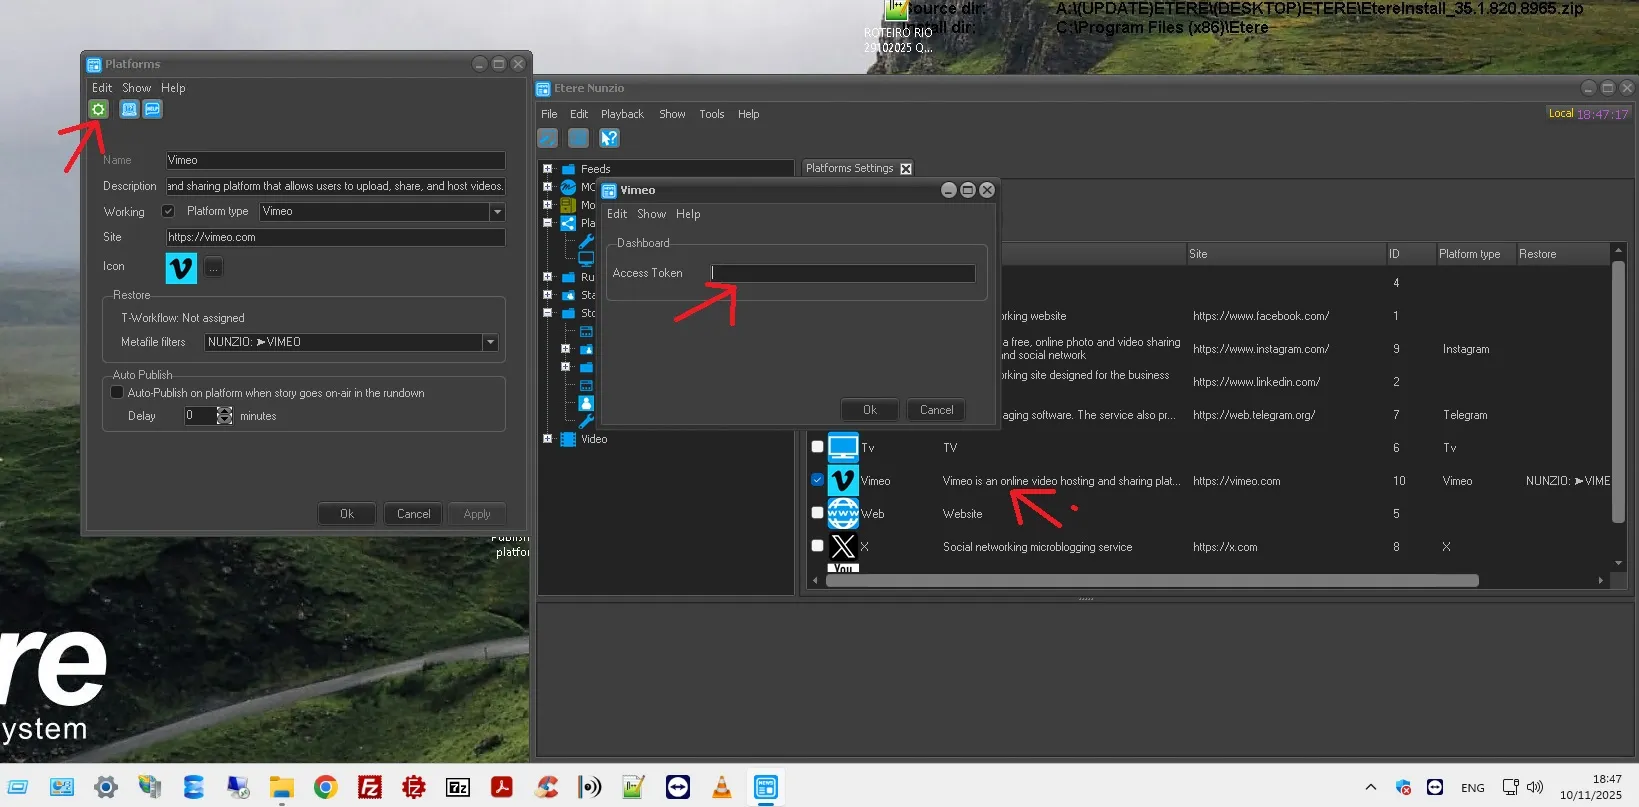Open the Metafile filters dropdown
Screen dimensions: 1639x807
[x=490, y=342]
